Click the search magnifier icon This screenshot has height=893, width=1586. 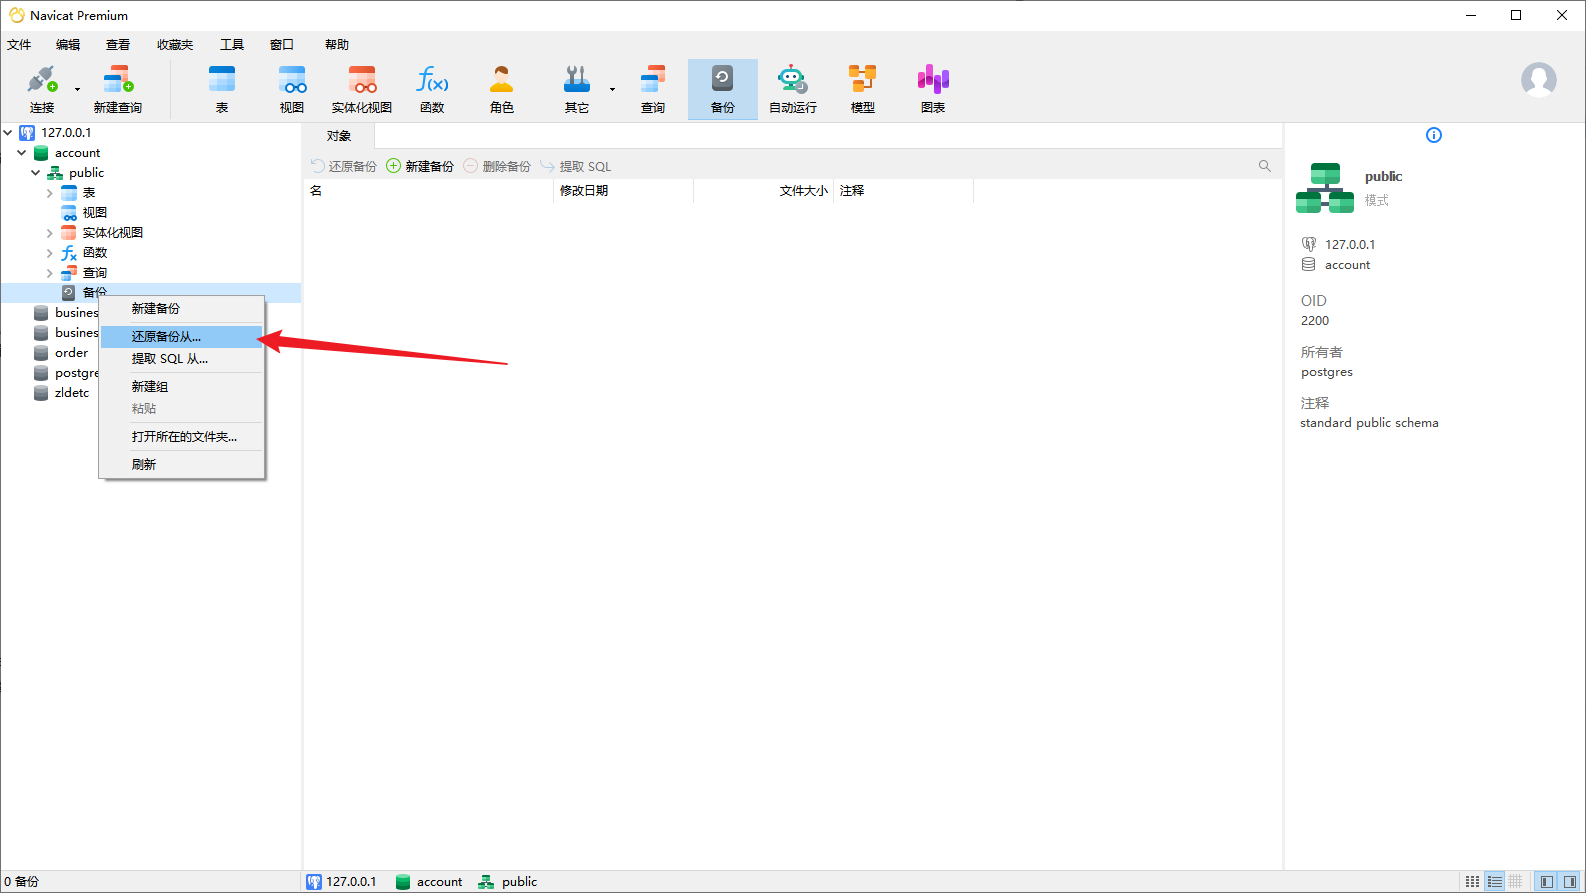coord(1265,166)
